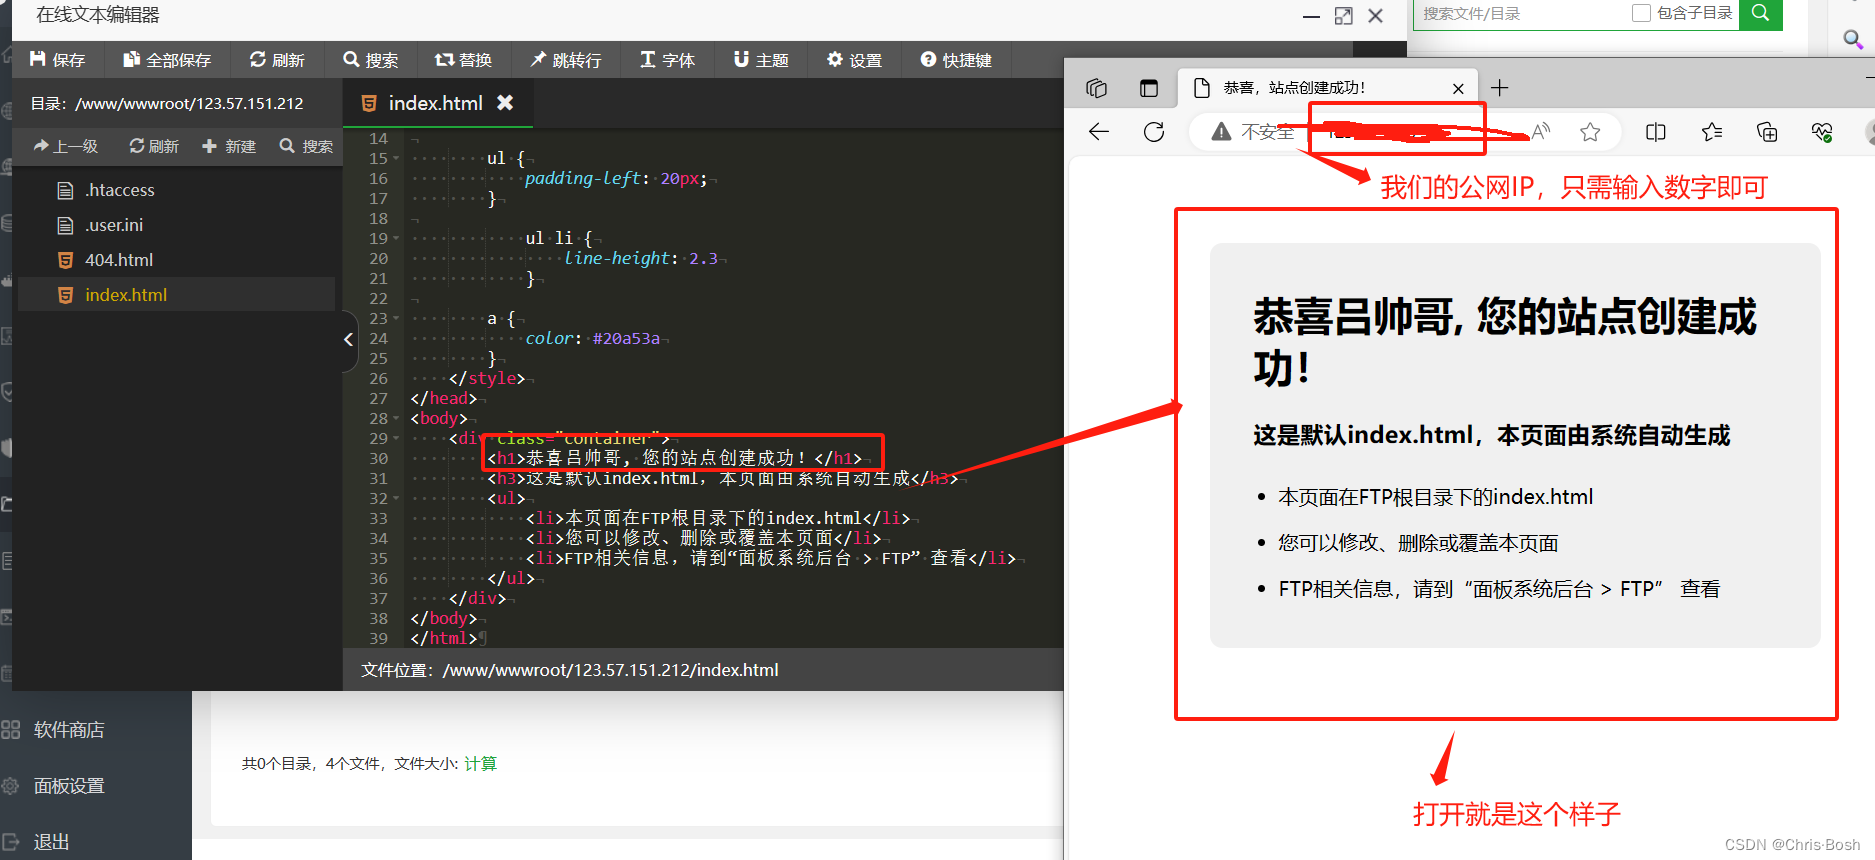The image size is (1875, 860).
Task: Click the magnifier icon at far right
Action: [1852, 38]
